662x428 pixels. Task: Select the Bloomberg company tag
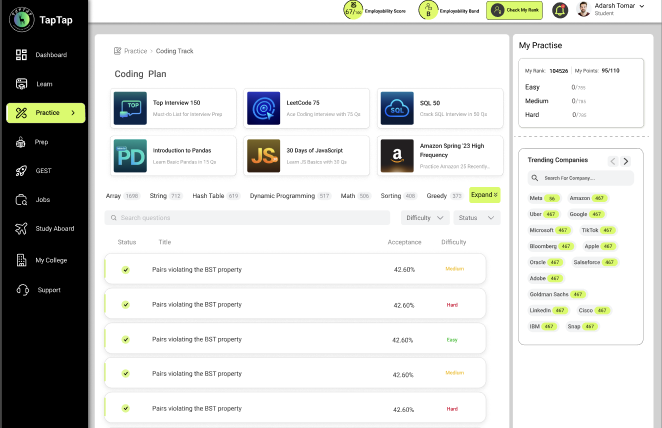[551, 246]
